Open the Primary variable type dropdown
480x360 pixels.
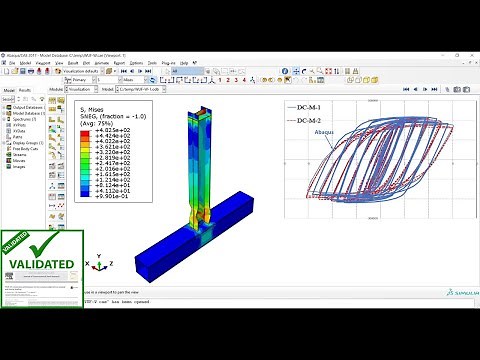pos(94,80)
